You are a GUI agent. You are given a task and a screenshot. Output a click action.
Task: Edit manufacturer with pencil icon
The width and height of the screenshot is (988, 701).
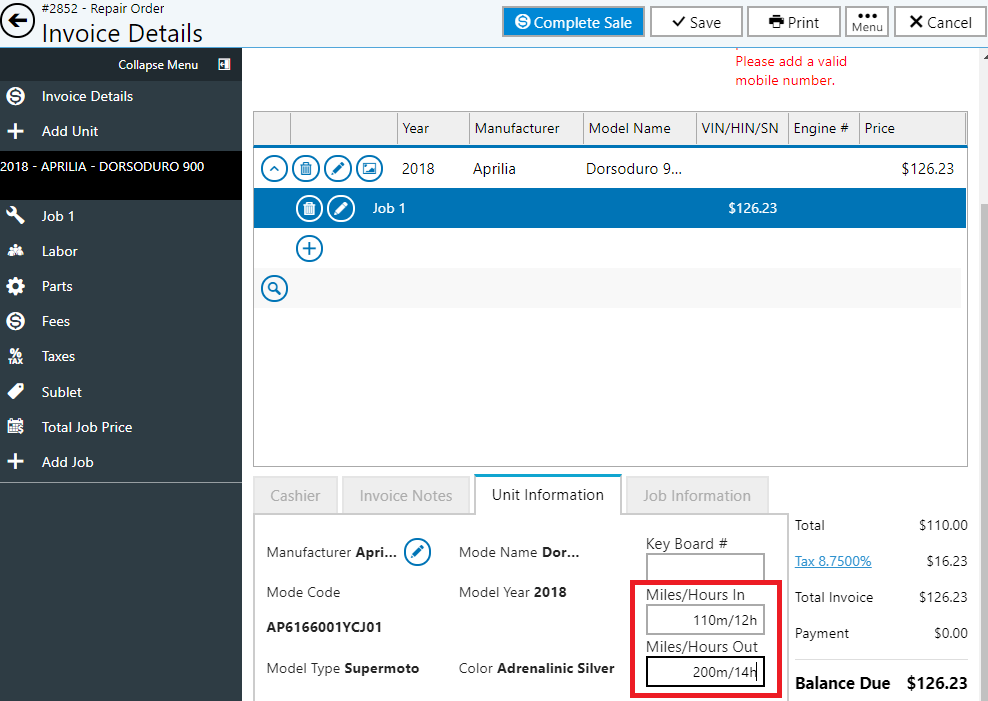(417, 552)
